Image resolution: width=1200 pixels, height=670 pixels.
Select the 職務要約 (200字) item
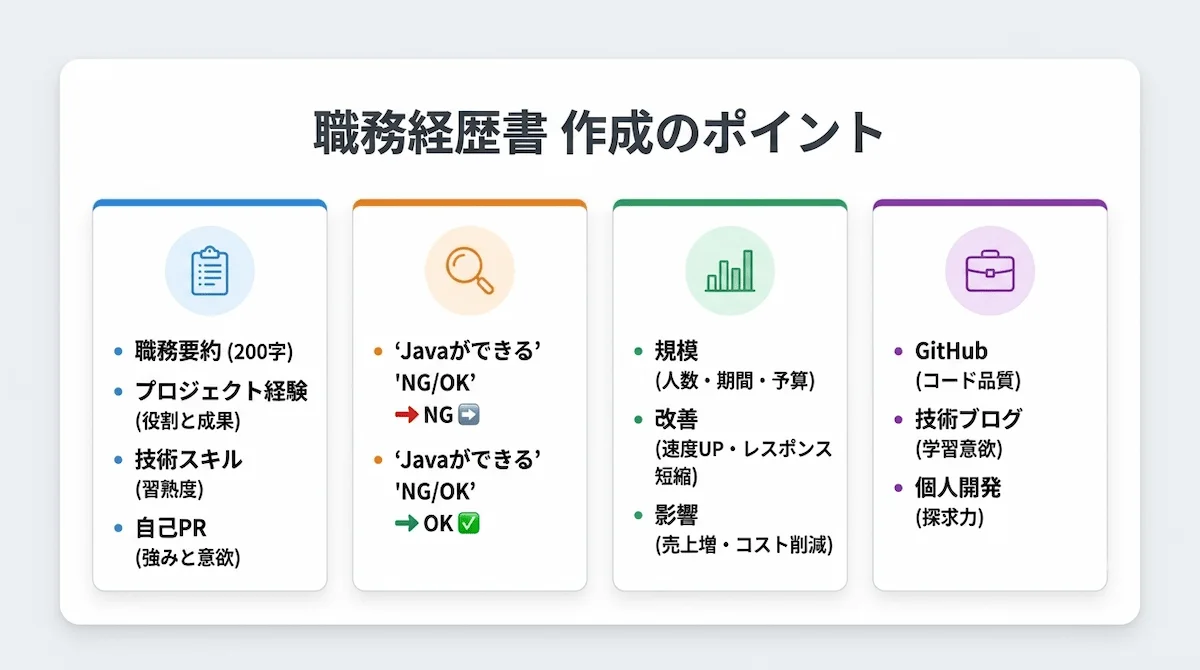coord(214,351)
